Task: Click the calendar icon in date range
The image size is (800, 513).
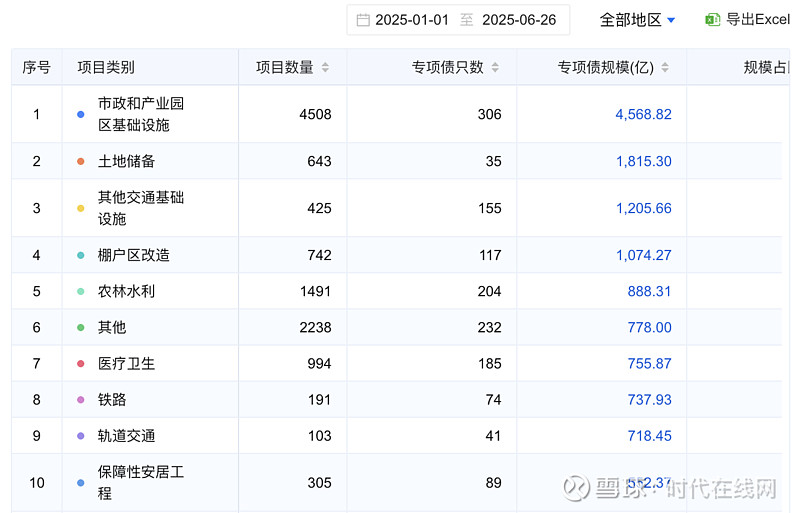Action: click(363, 20)
